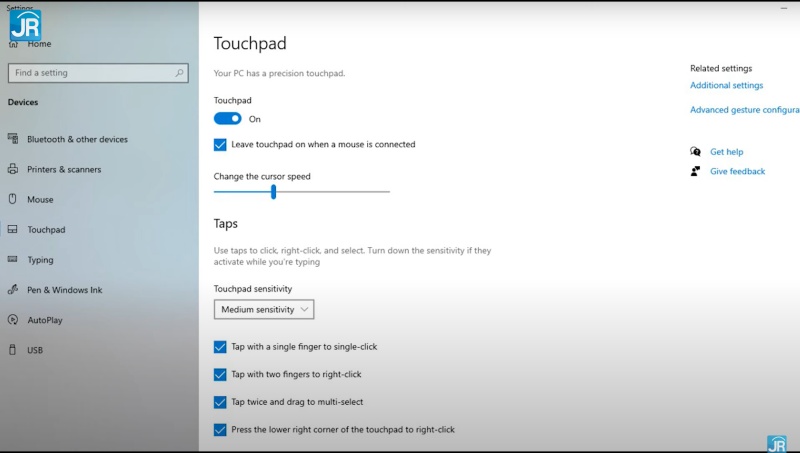The image size is (800, 453).
Task: Click the Give feedback person icon
Action: (695, 171)
